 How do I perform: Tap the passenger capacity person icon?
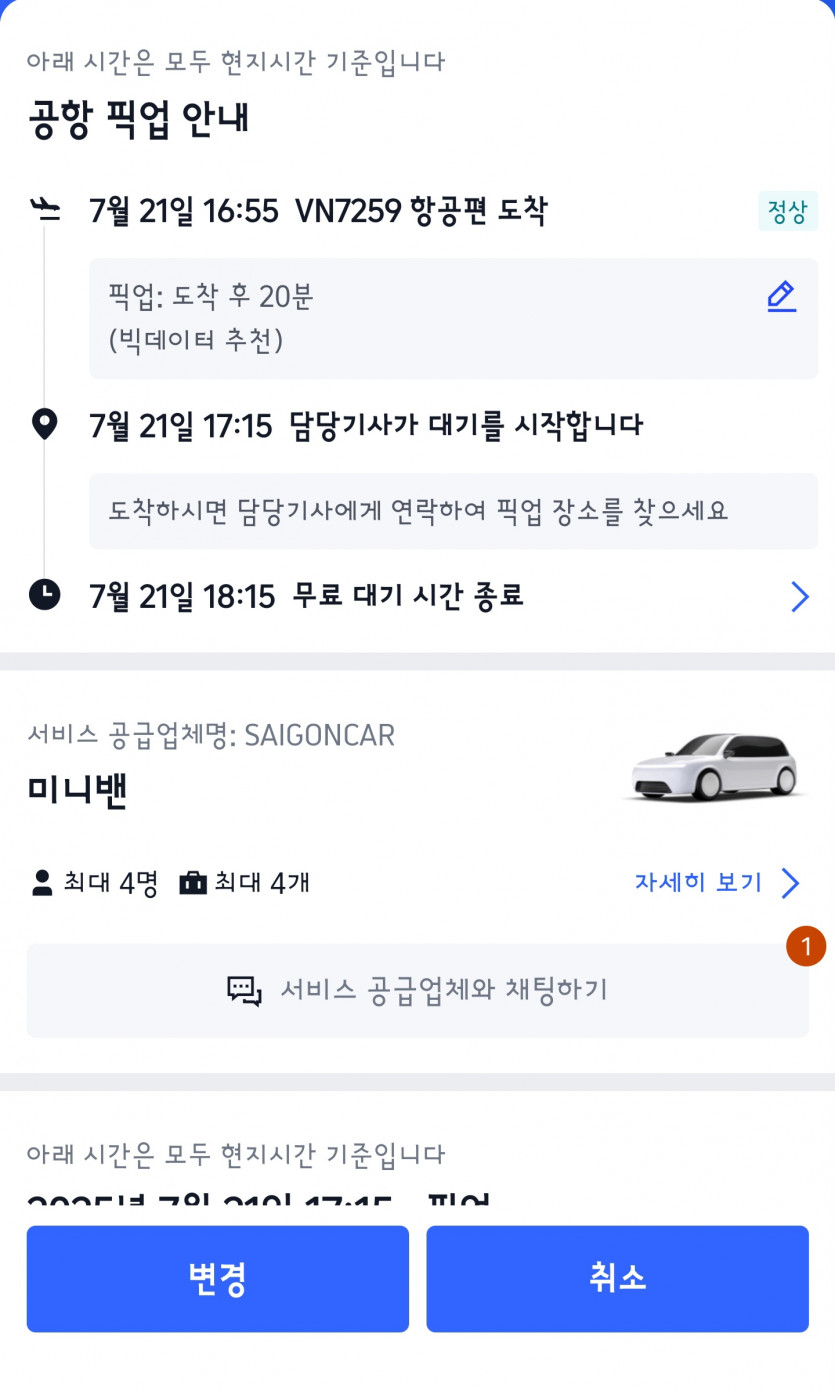tap(42, 883)
